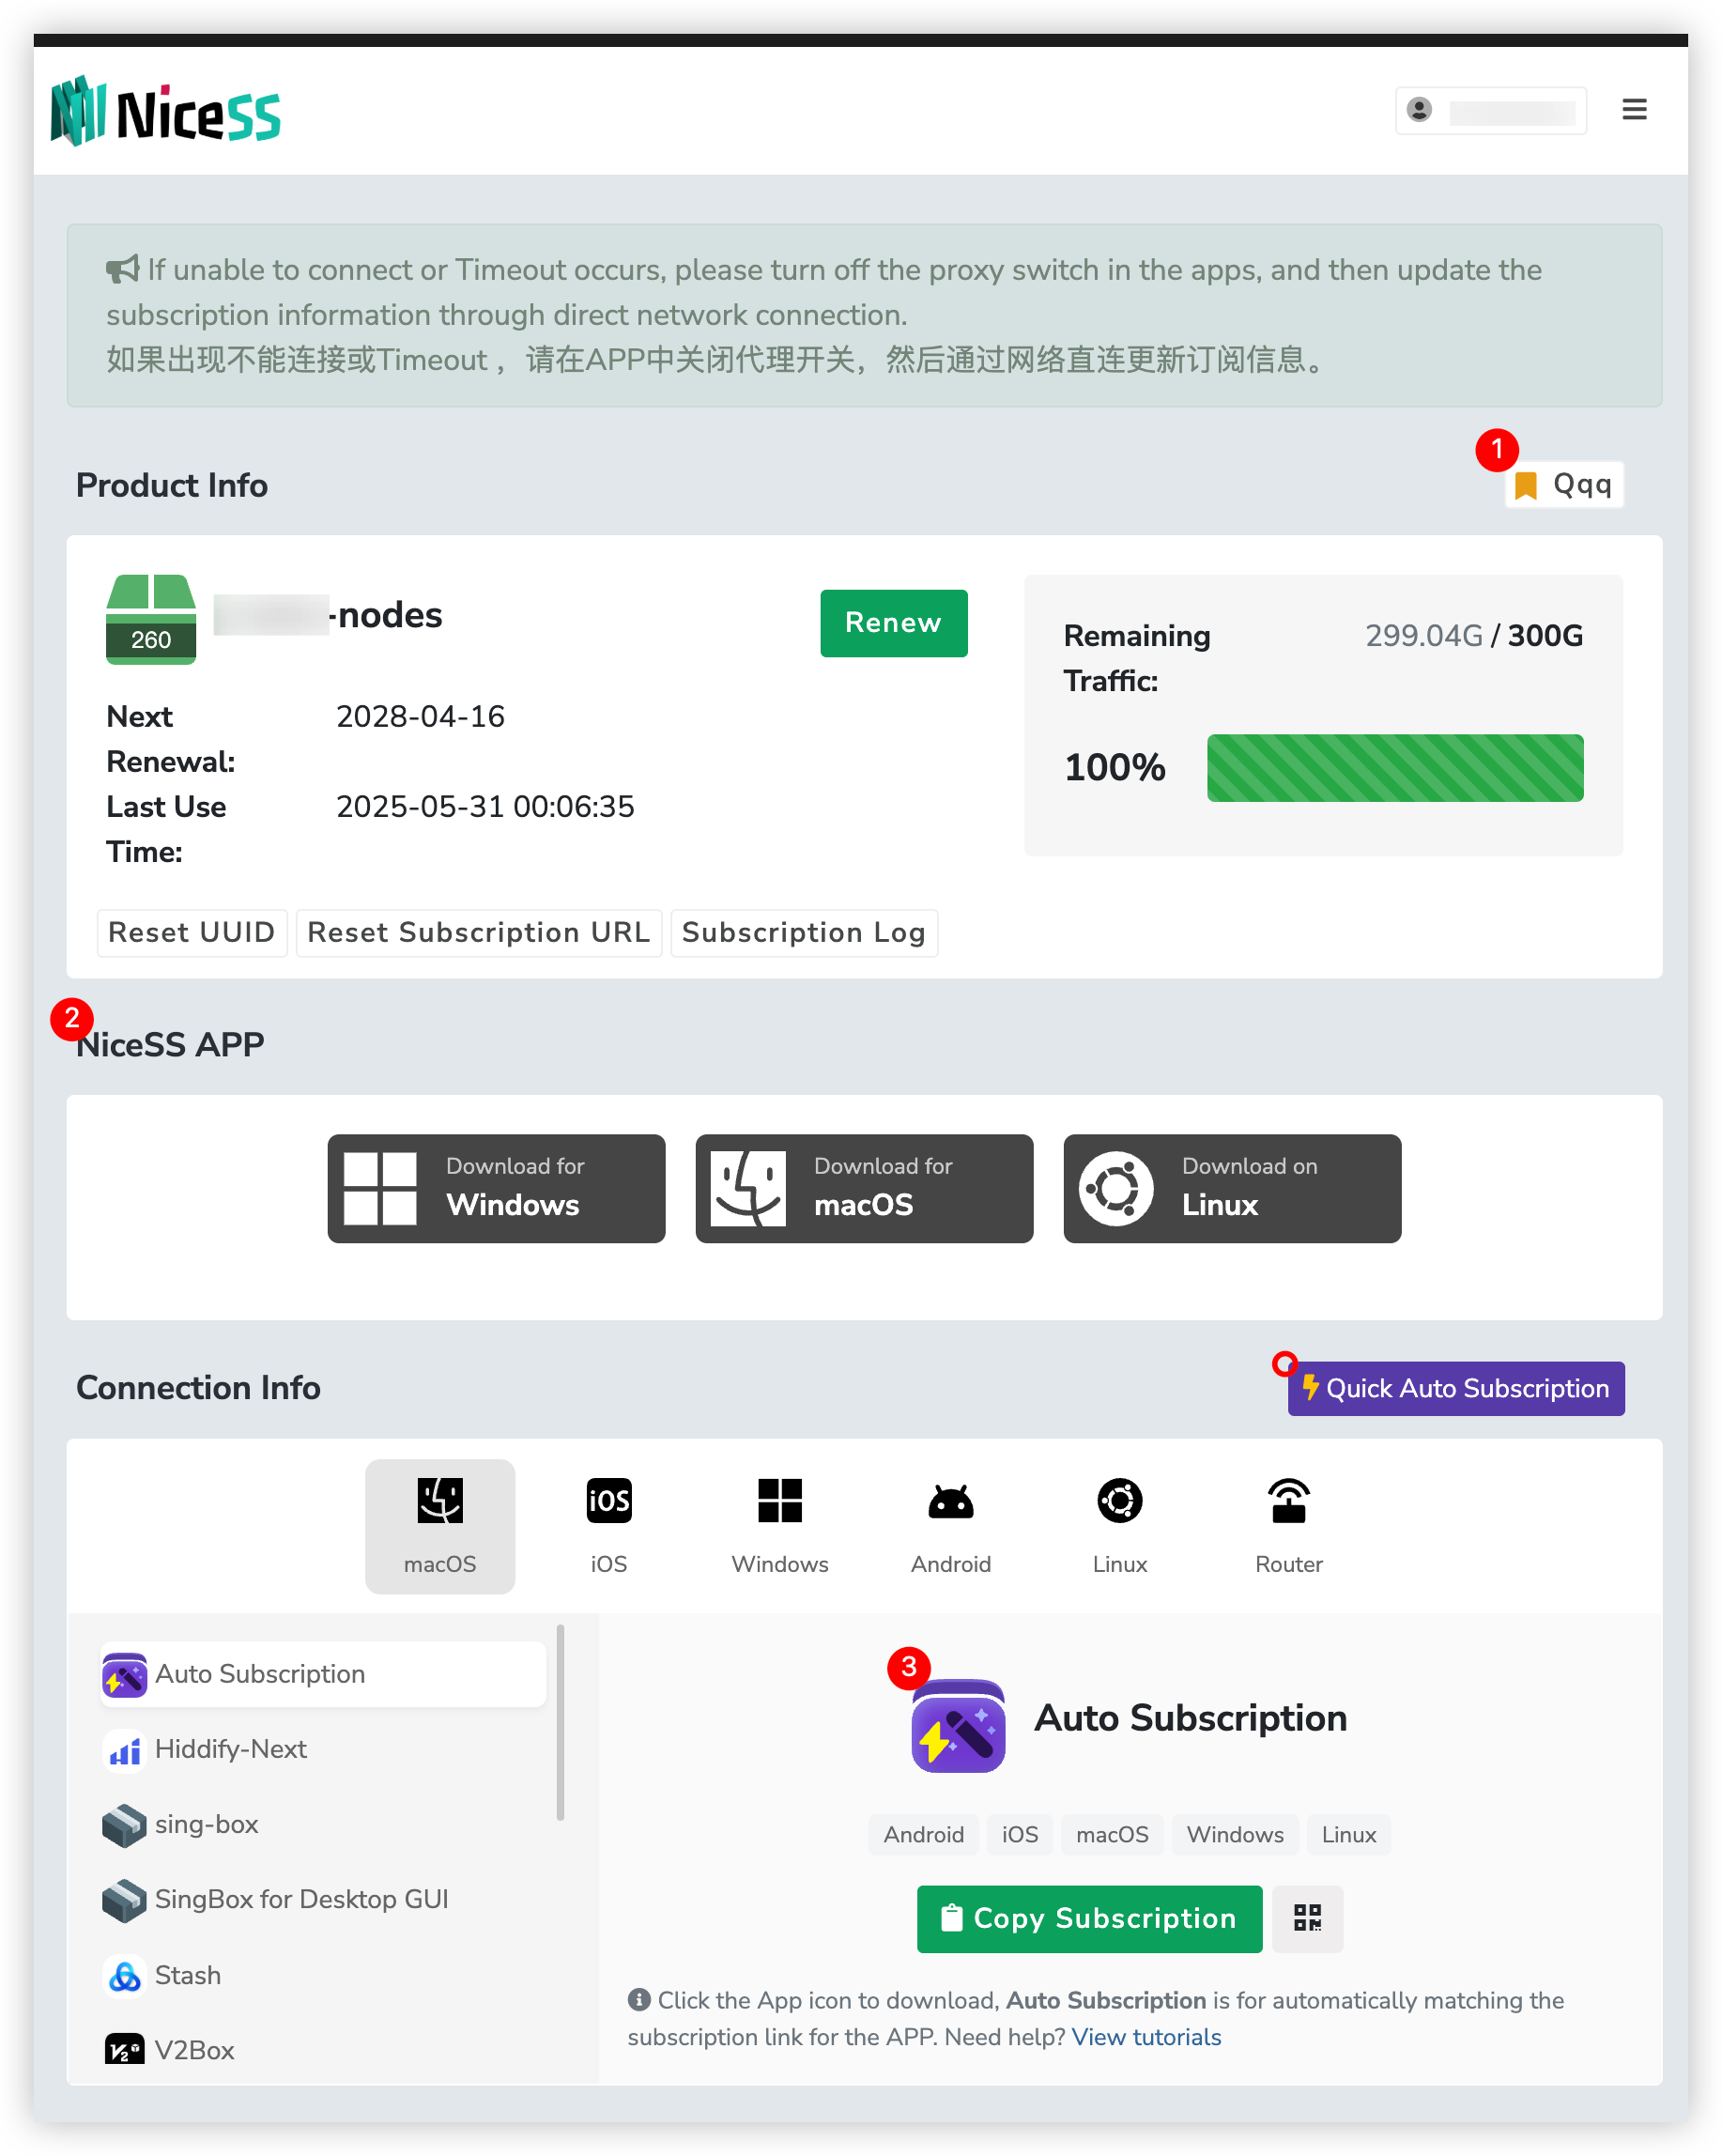Show the subscription QR code
Screen dimensions: 1722x2156
click(x=1307, y=1918)
